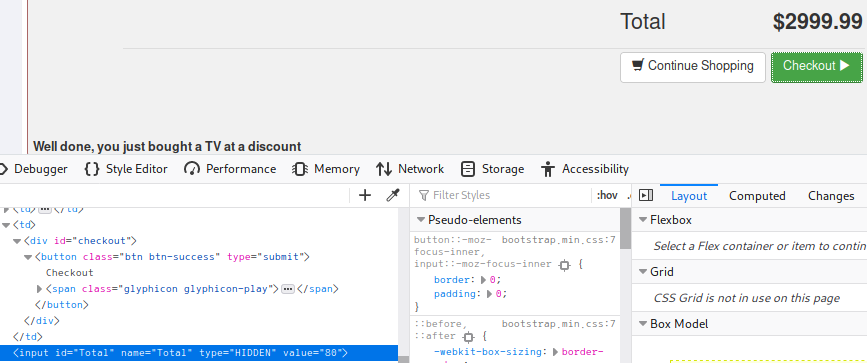This screenshot has width=867, height=363.
Task: Collapse the div id="checkout" node
Action: point(17,241)
